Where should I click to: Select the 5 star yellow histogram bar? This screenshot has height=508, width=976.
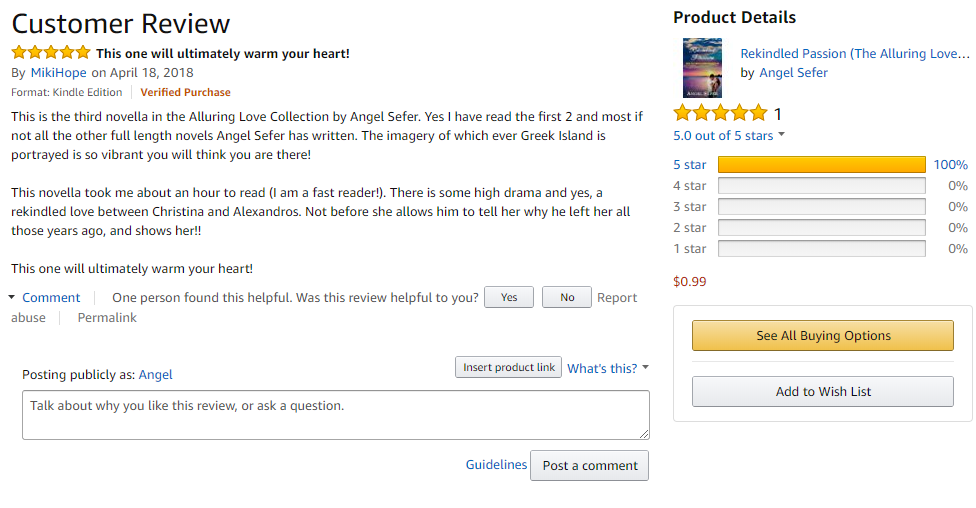click(x=822, y=165)
